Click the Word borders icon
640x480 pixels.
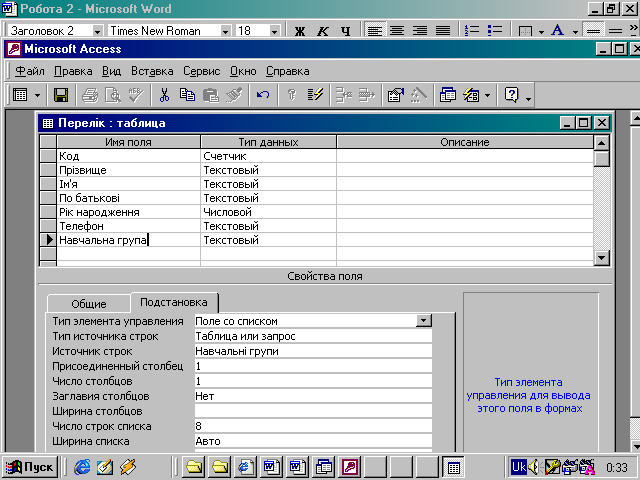525,31
